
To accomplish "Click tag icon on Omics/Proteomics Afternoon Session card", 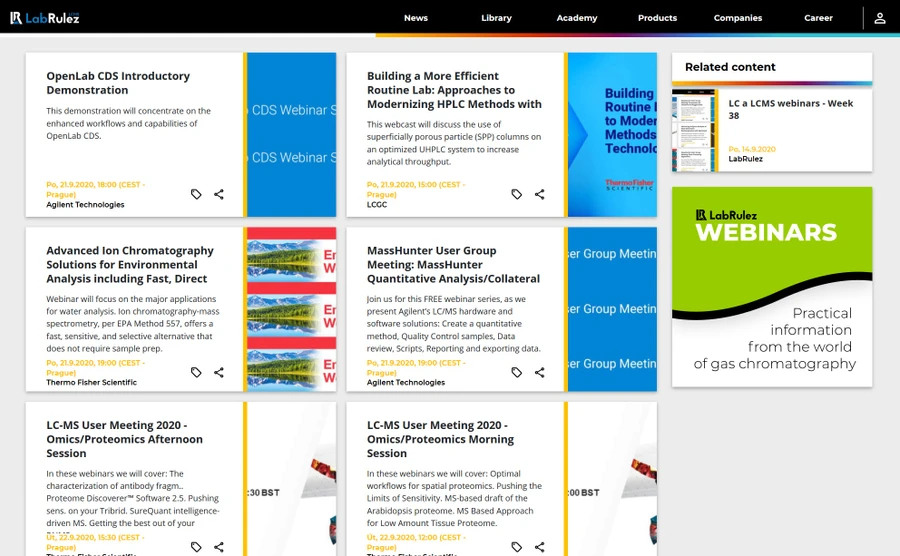I will (196, 547).
